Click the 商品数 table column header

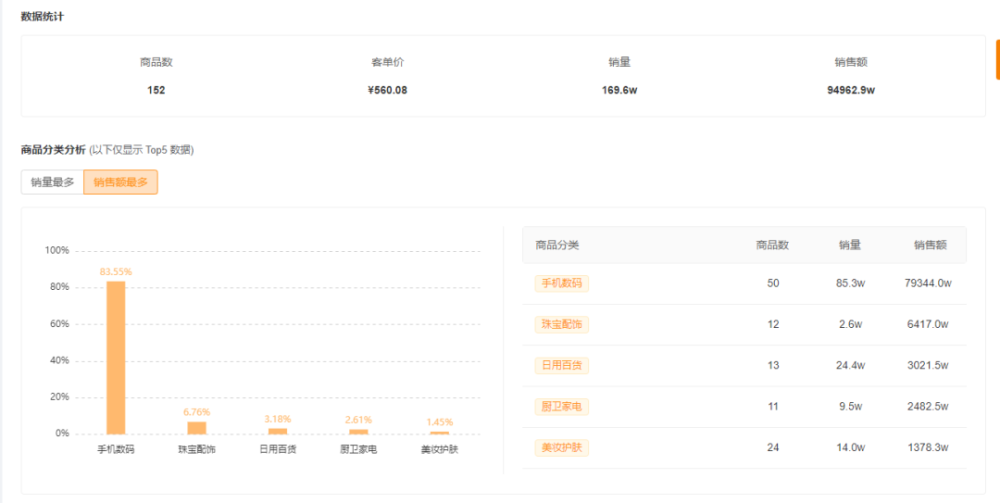pyautogui.click(x=772, y=245)
